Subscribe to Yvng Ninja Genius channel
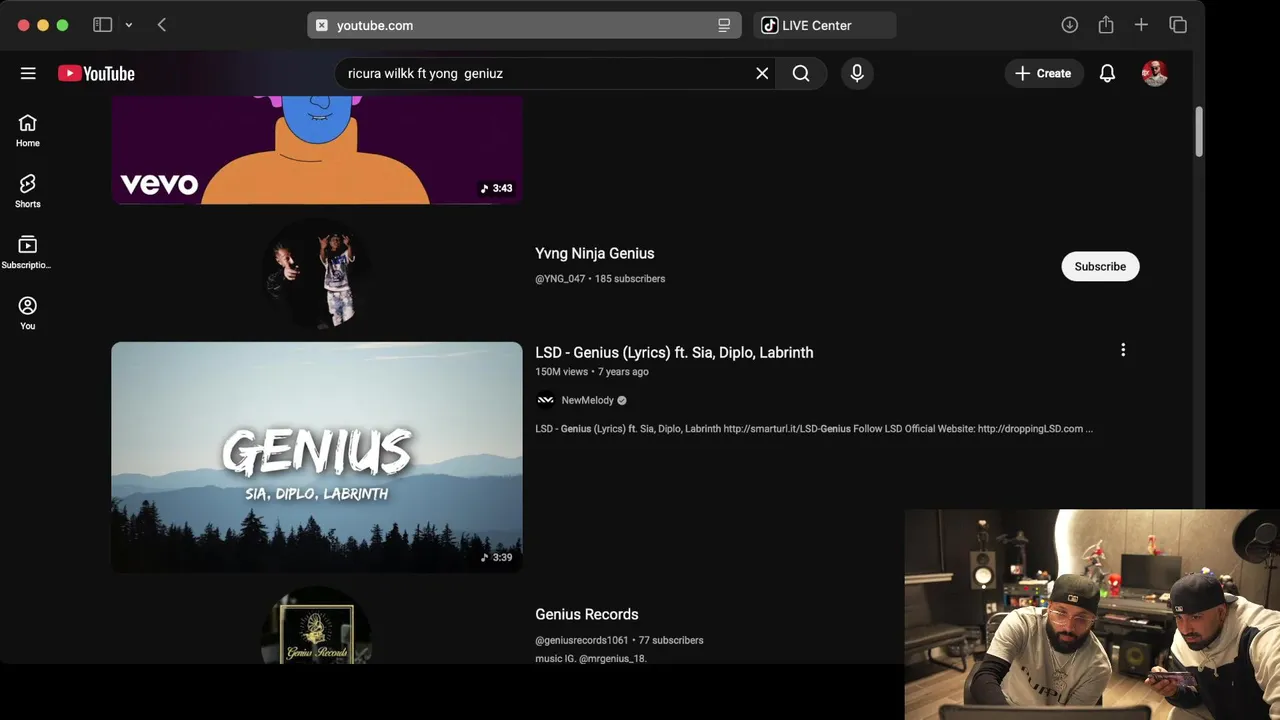 (1100, 266)
